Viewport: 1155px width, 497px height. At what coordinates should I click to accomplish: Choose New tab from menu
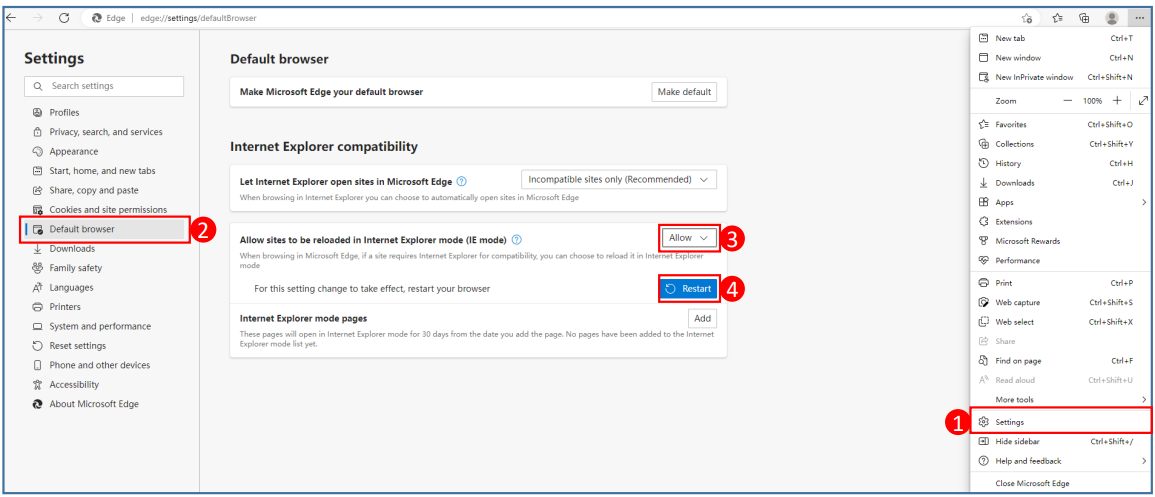(x=1059, y=38)
